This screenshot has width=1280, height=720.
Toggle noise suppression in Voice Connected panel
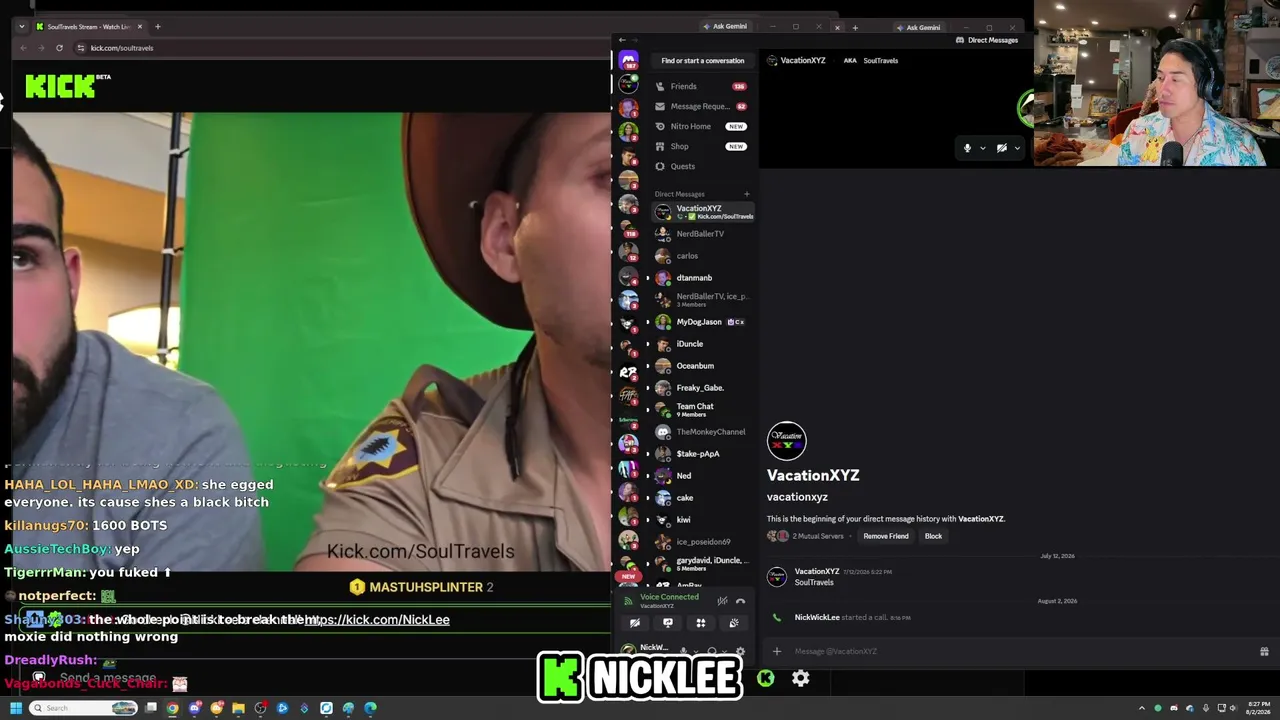coord(722,601)
